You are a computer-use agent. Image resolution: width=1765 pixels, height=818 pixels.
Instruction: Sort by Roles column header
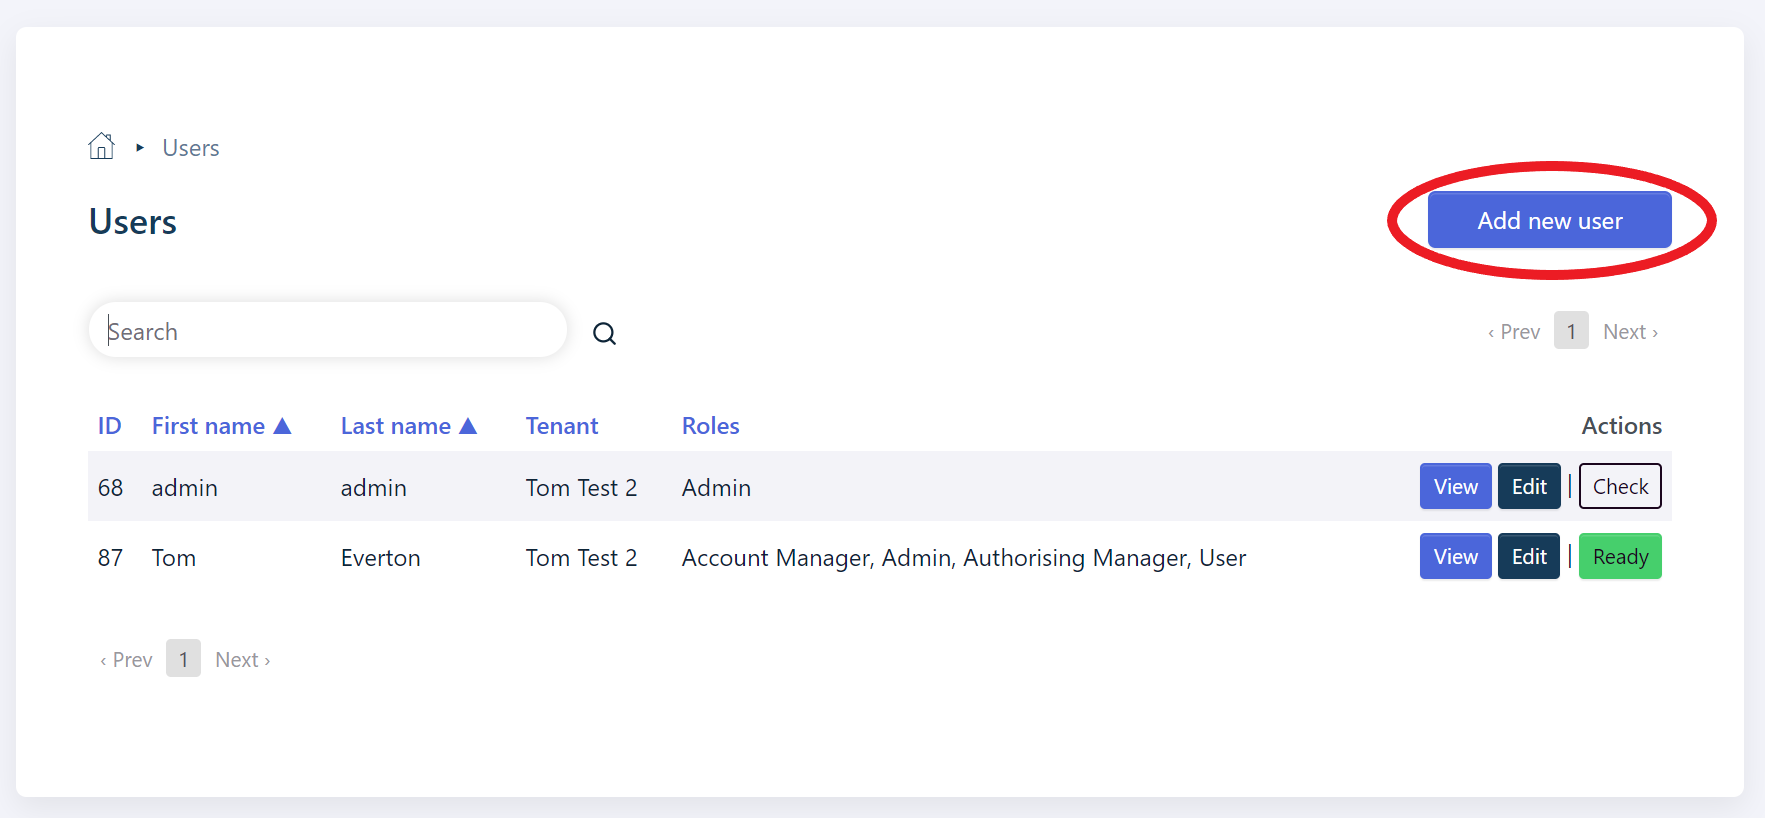click(x=711, y=426)
